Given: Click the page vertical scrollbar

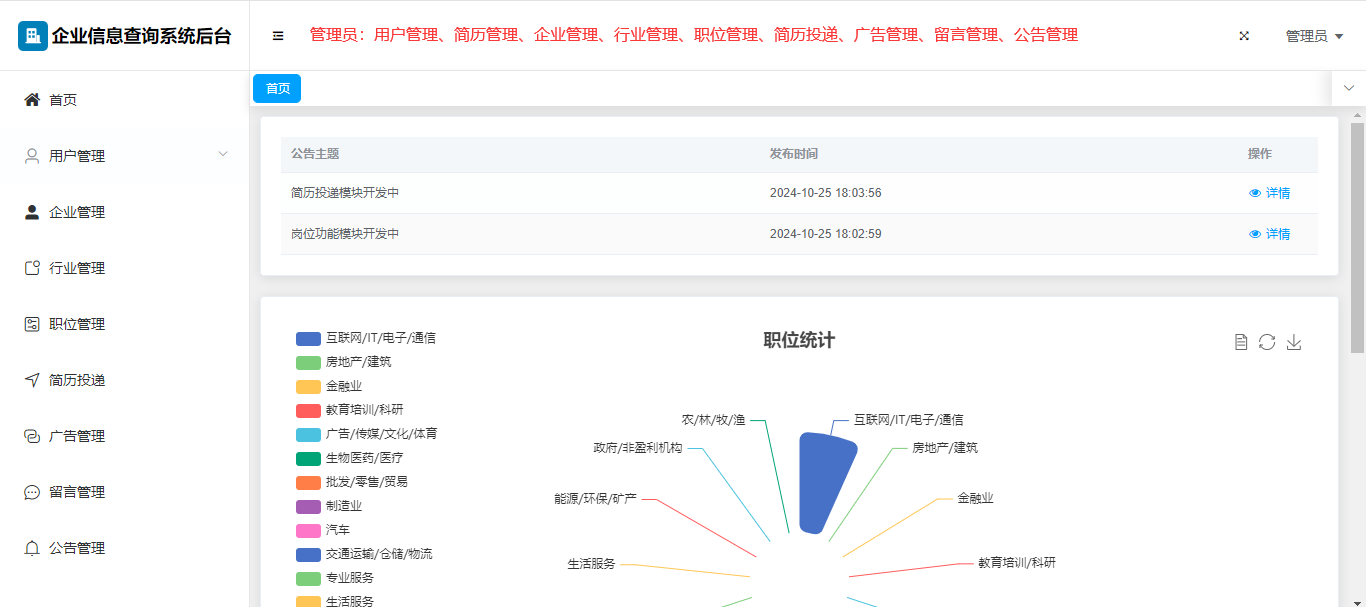Looking at the screenshot, I should coord(1357,238).
